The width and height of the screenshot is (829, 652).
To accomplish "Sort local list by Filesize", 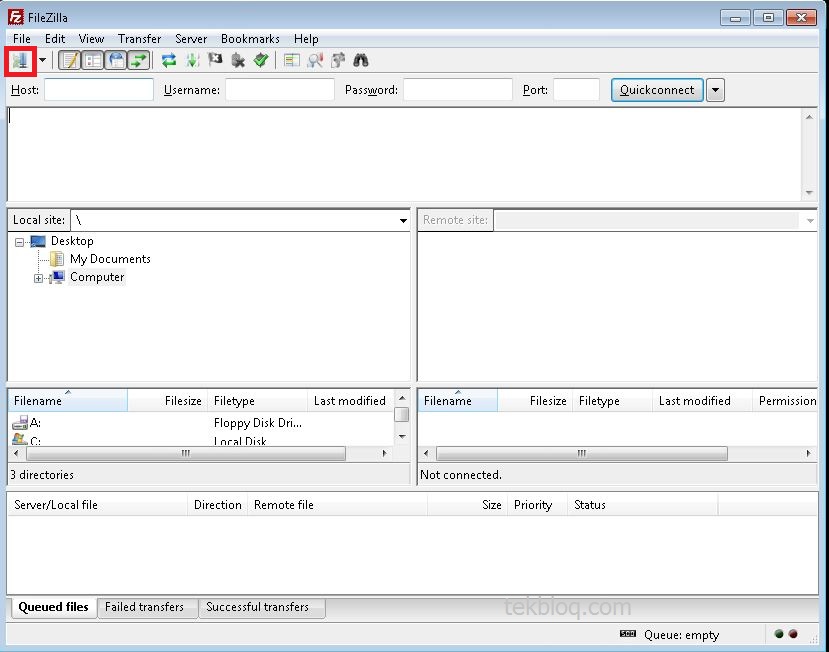I will tap(167, 401).
